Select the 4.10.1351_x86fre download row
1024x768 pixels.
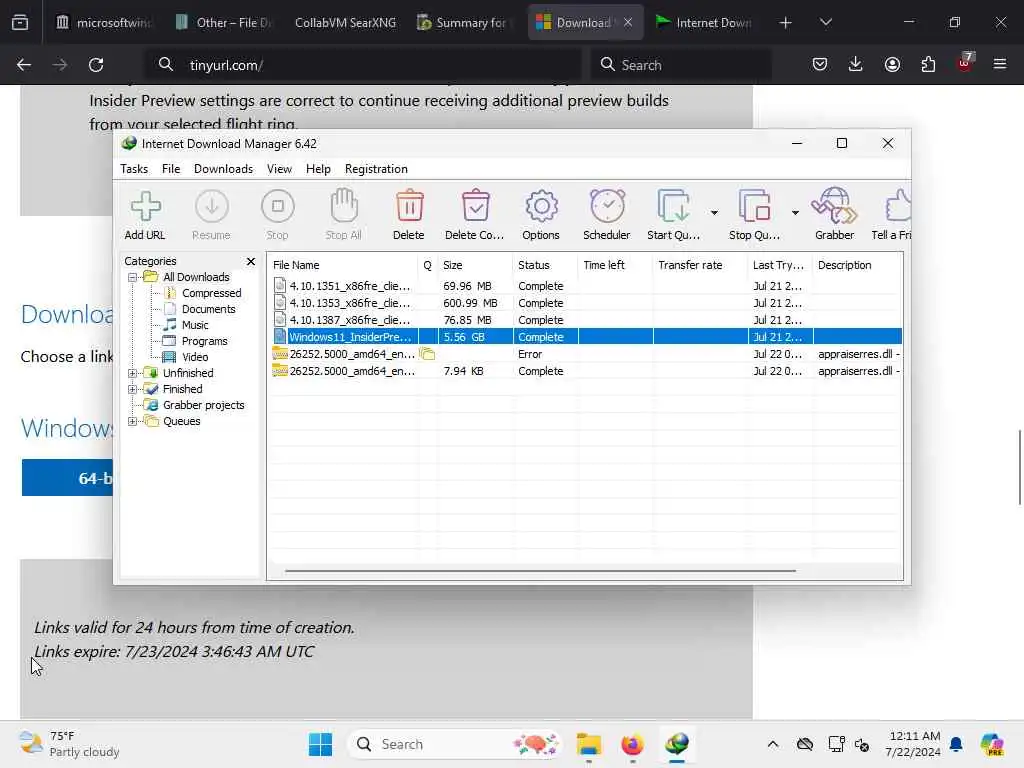(585, 286)
